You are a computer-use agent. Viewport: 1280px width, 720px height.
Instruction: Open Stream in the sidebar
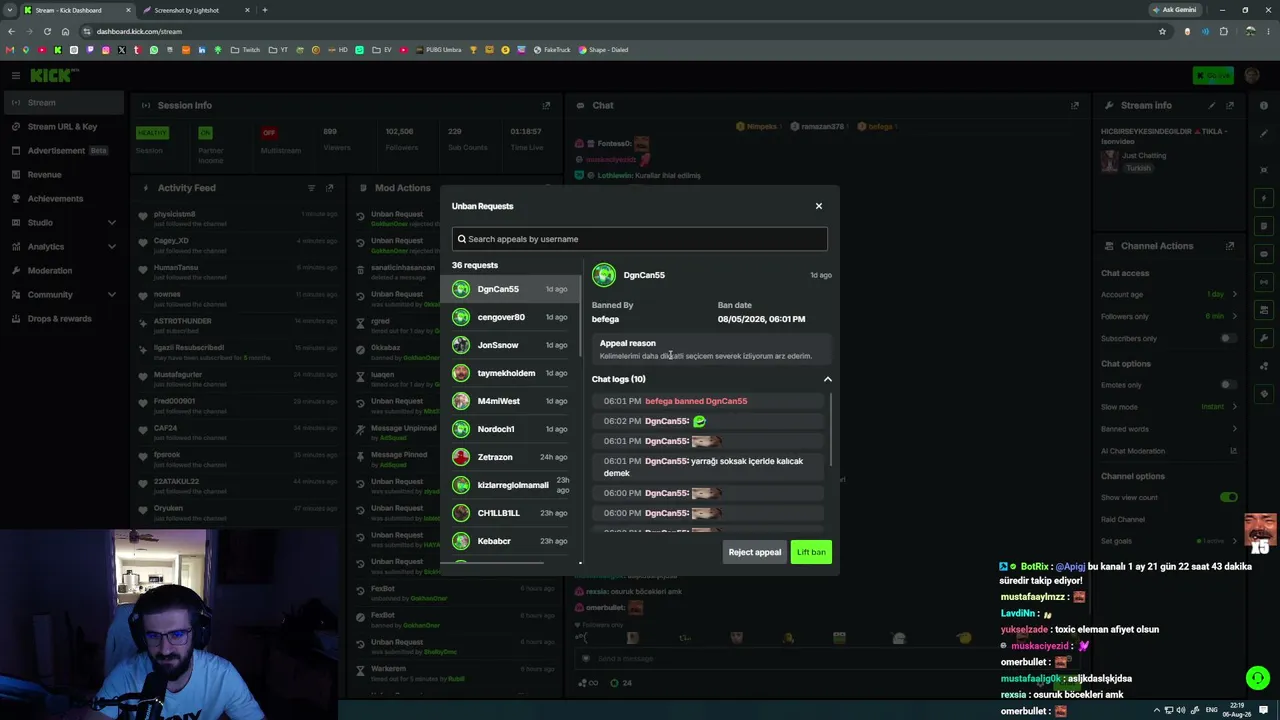tap(64, 102)
